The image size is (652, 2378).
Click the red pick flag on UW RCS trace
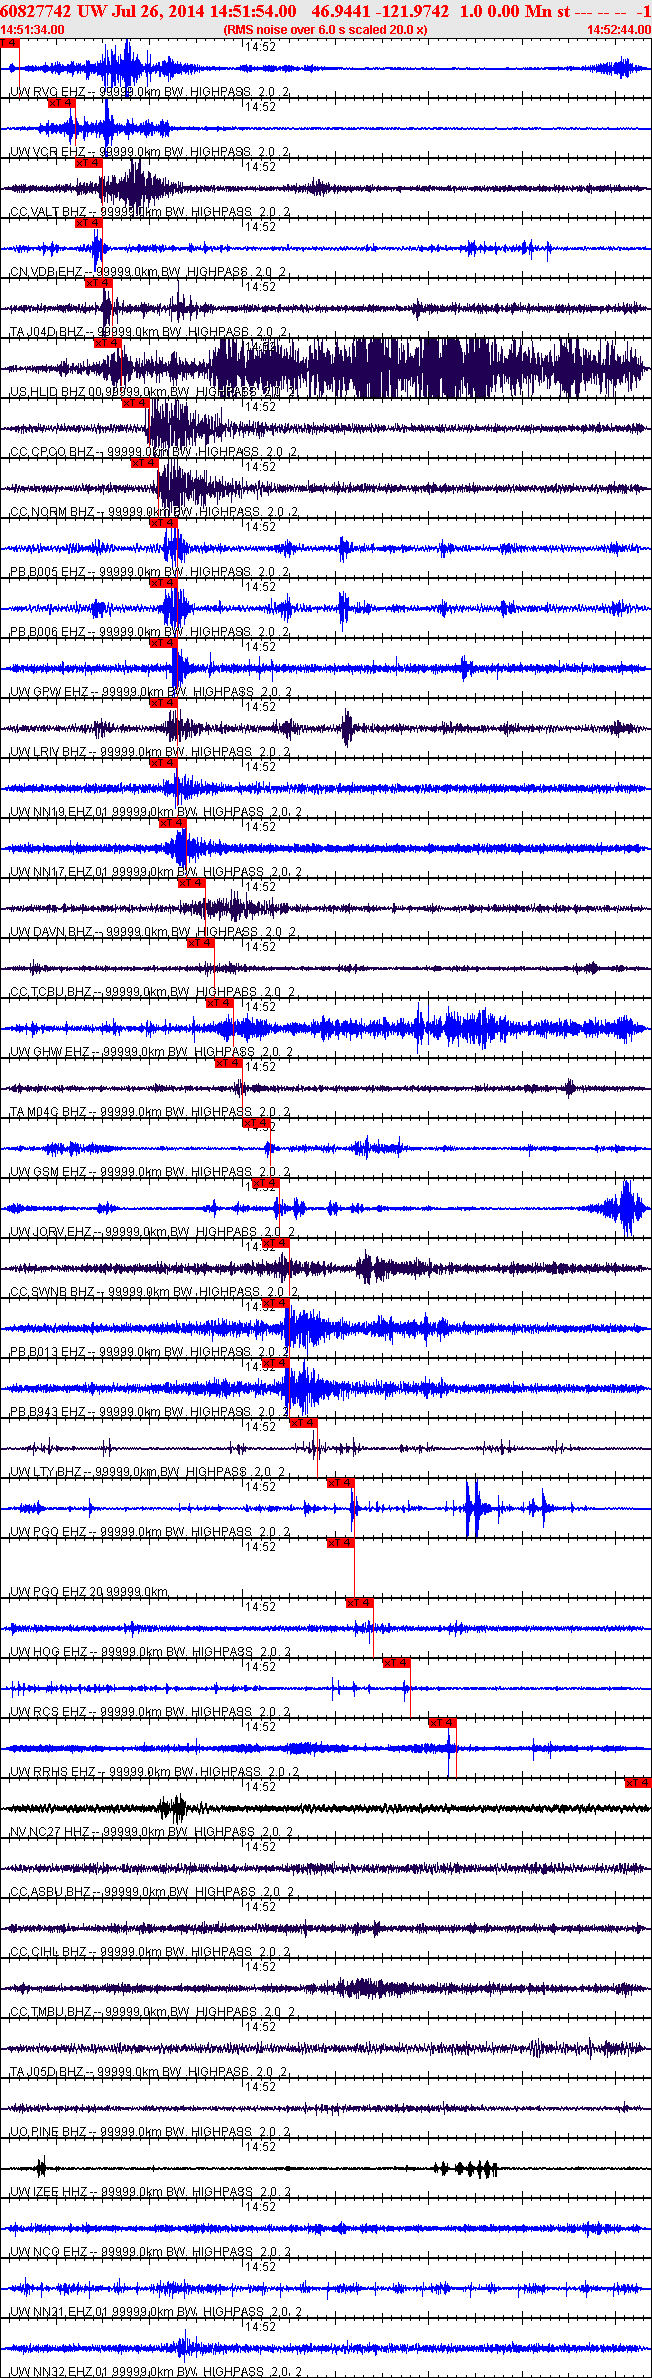pos(397,1663)
